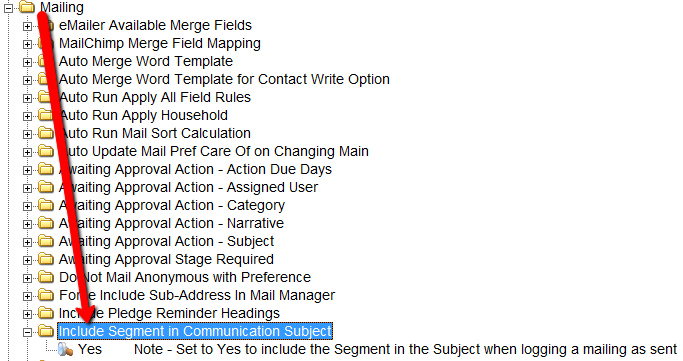Screen dimensions: 683x361
Task: Select Awaiting Approval Action - Action Due Days
Action: click(x=195, y=169)
